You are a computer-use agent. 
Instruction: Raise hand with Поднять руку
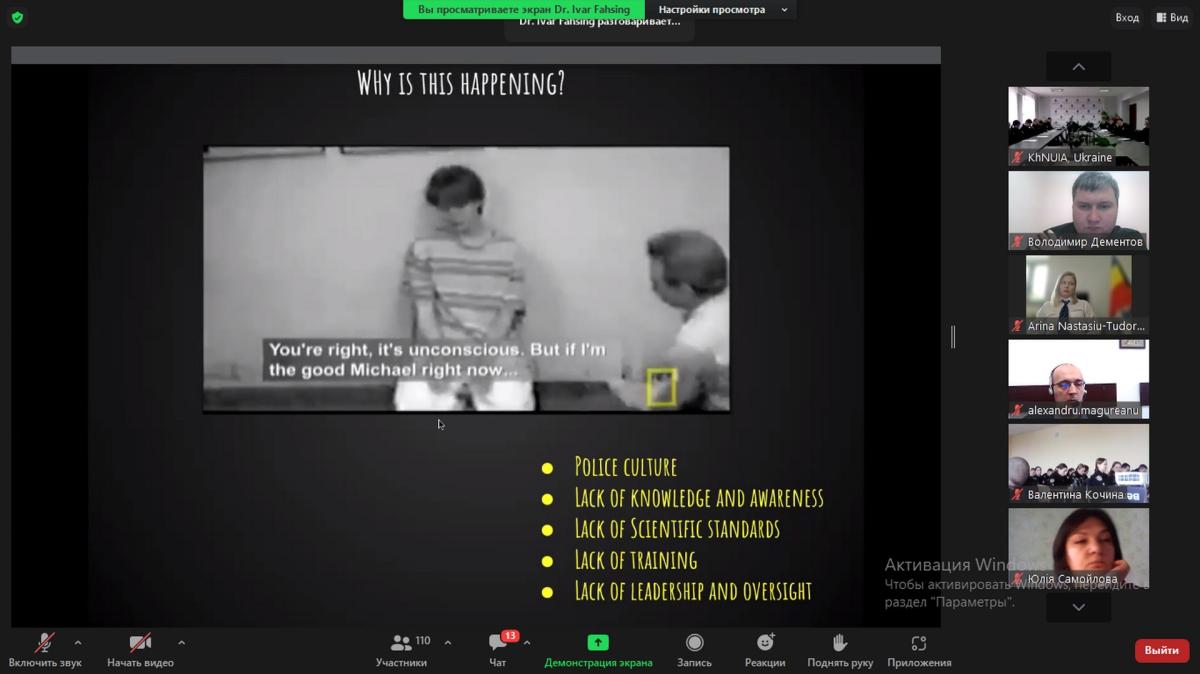click(x=840, y=649)
